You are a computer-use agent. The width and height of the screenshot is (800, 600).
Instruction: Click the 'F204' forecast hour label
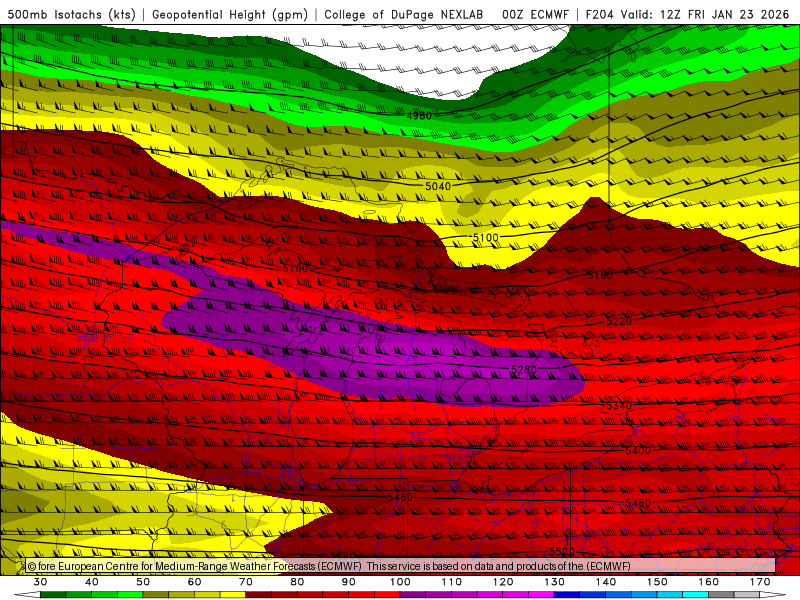point(599,14)
